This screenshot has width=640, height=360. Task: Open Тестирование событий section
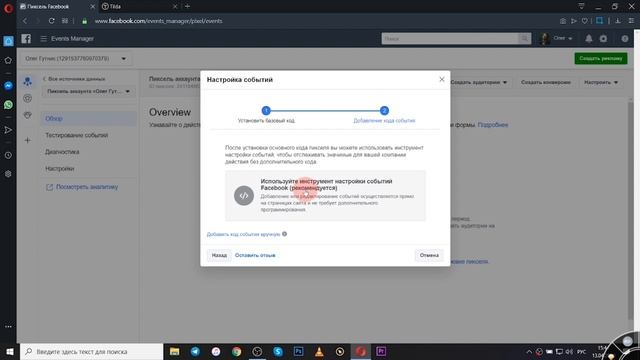point(77,135)
